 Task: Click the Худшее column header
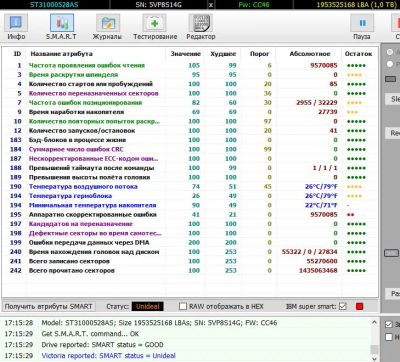click(223, 54)
